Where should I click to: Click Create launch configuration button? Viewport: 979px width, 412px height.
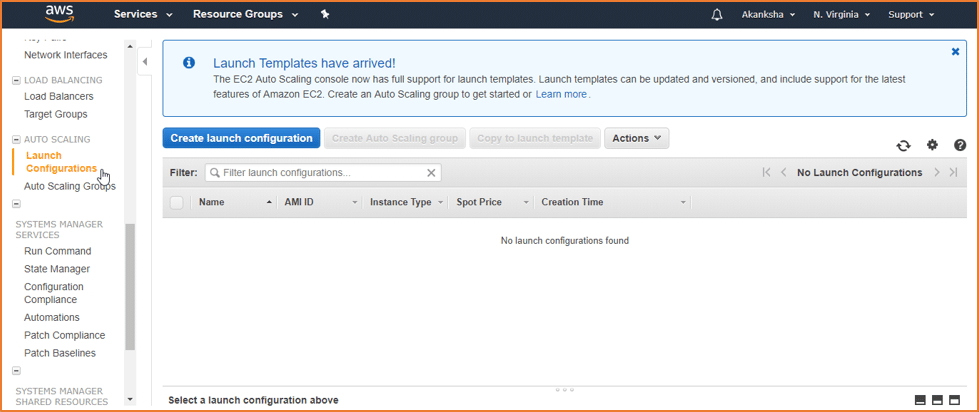pyautogui.click(x=242, y=139)
